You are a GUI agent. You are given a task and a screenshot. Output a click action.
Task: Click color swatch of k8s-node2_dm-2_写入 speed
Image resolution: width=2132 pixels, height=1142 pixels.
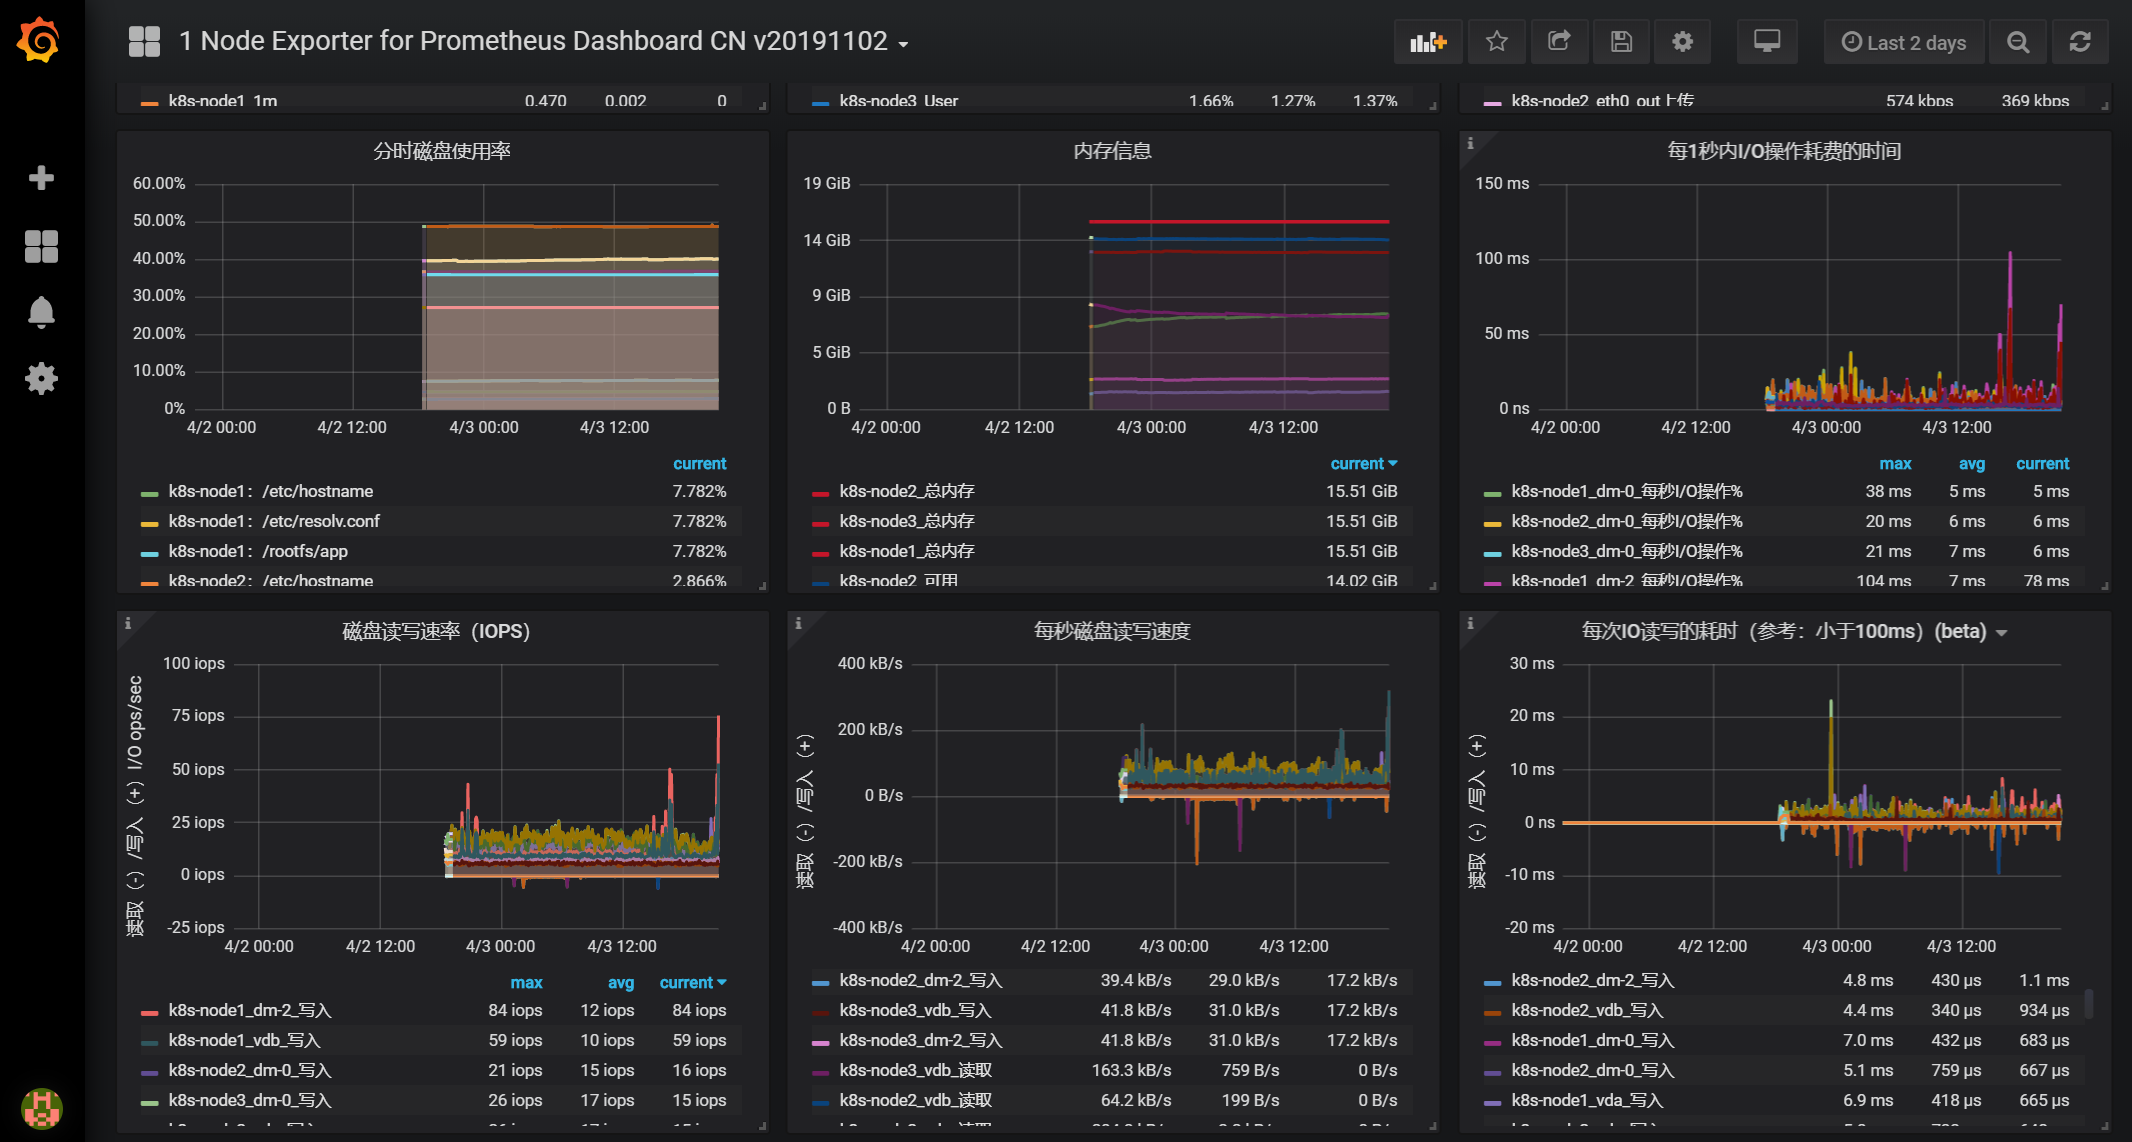pos(820,982)
